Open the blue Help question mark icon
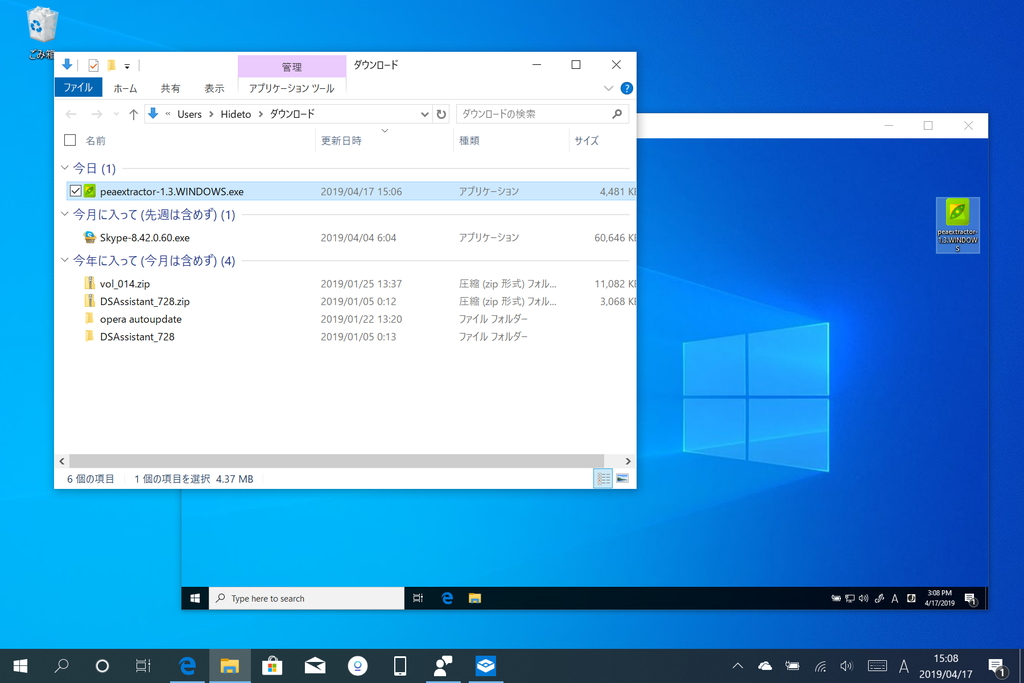The width and height of the screenshot is (1024, 683). pos(626,88)
